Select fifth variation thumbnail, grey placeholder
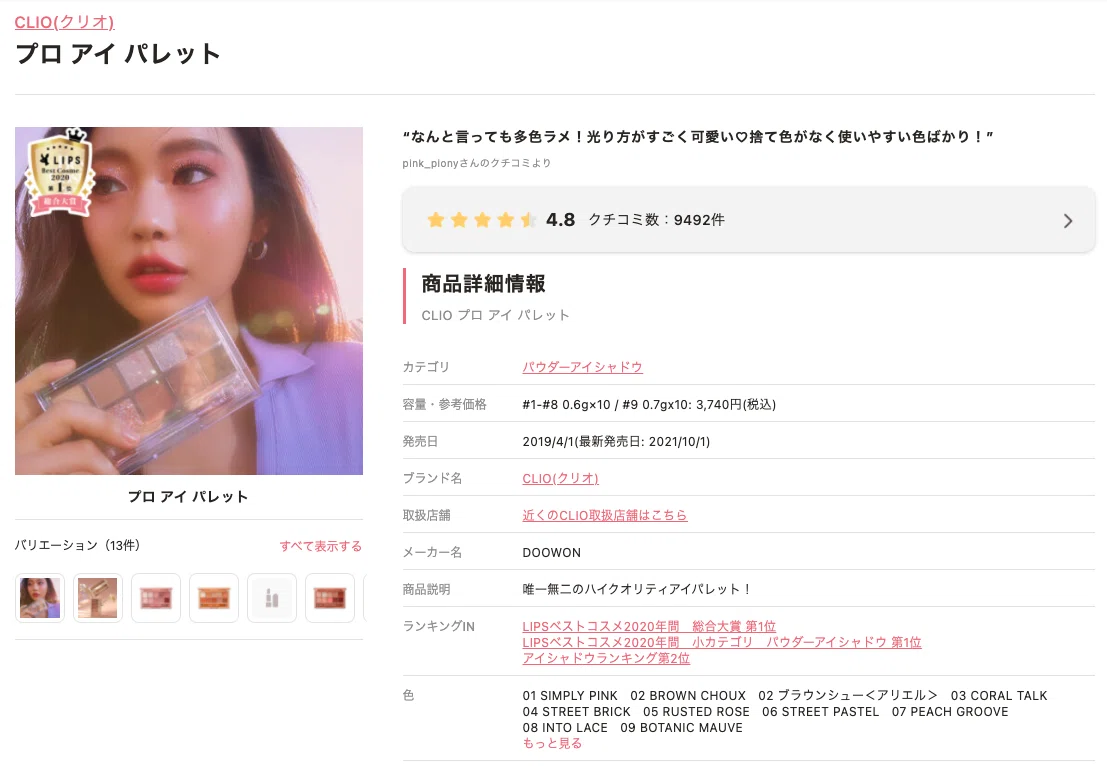1107x766 pixels. click(x=272, y=598)
